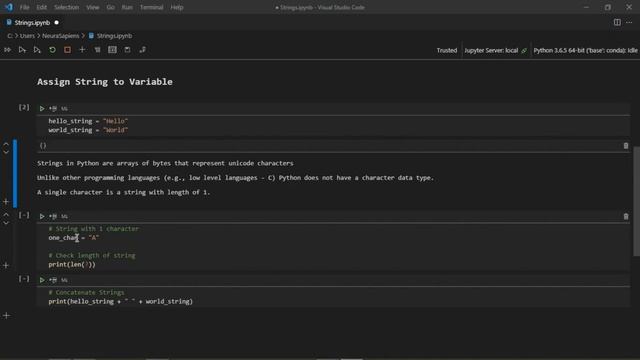Run cell and below in notebook toolbar
The width and height of the screenshot is (640, 360).
point(37,50)
